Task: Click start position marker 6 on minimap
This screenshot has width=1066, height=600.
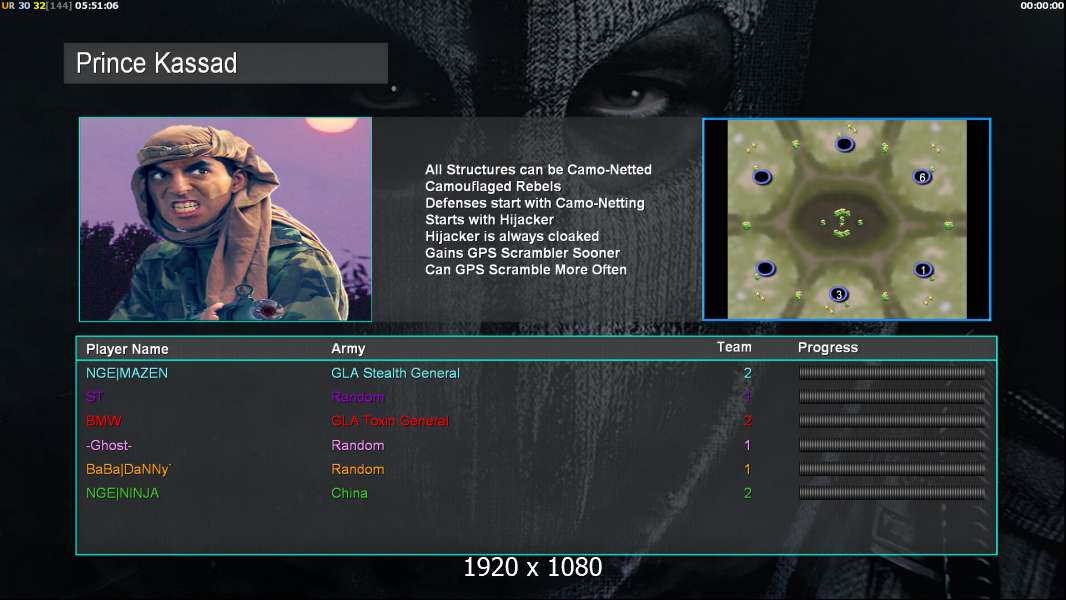Action: tap(922, 177)
